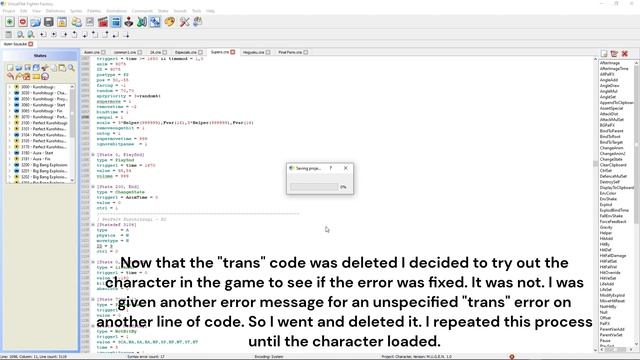Click the code editor vertical scrollbar
The image size is (640, 360).
[596, 204]
